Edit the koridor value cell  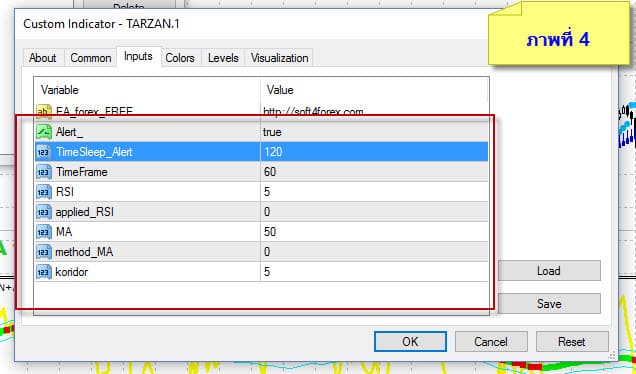point(374,272)
